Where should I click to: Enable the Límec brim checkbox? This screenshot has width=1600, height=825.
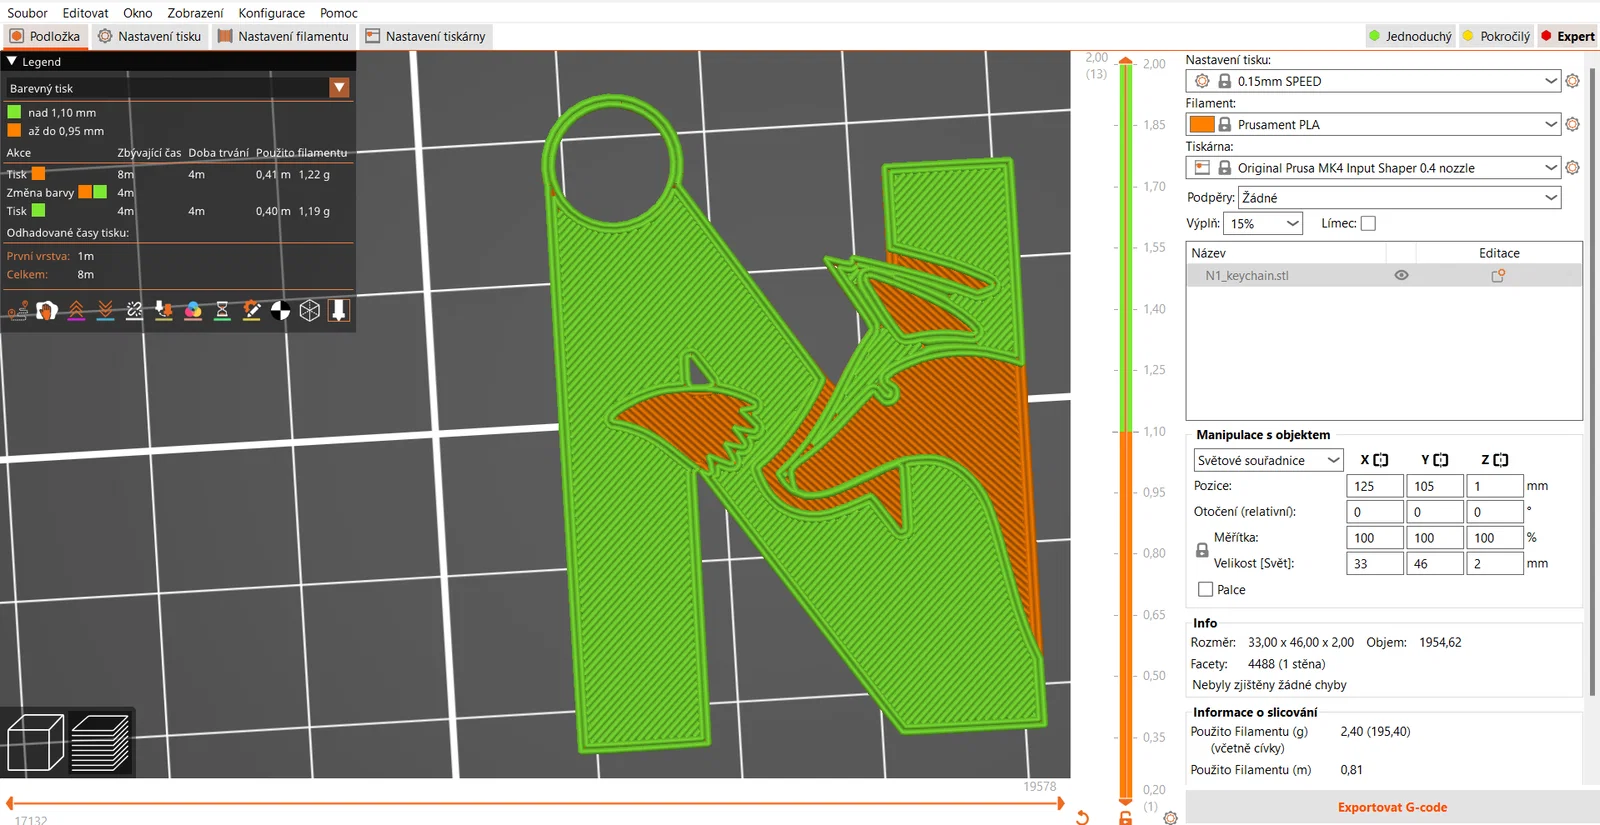click(x=1368, y=223)
